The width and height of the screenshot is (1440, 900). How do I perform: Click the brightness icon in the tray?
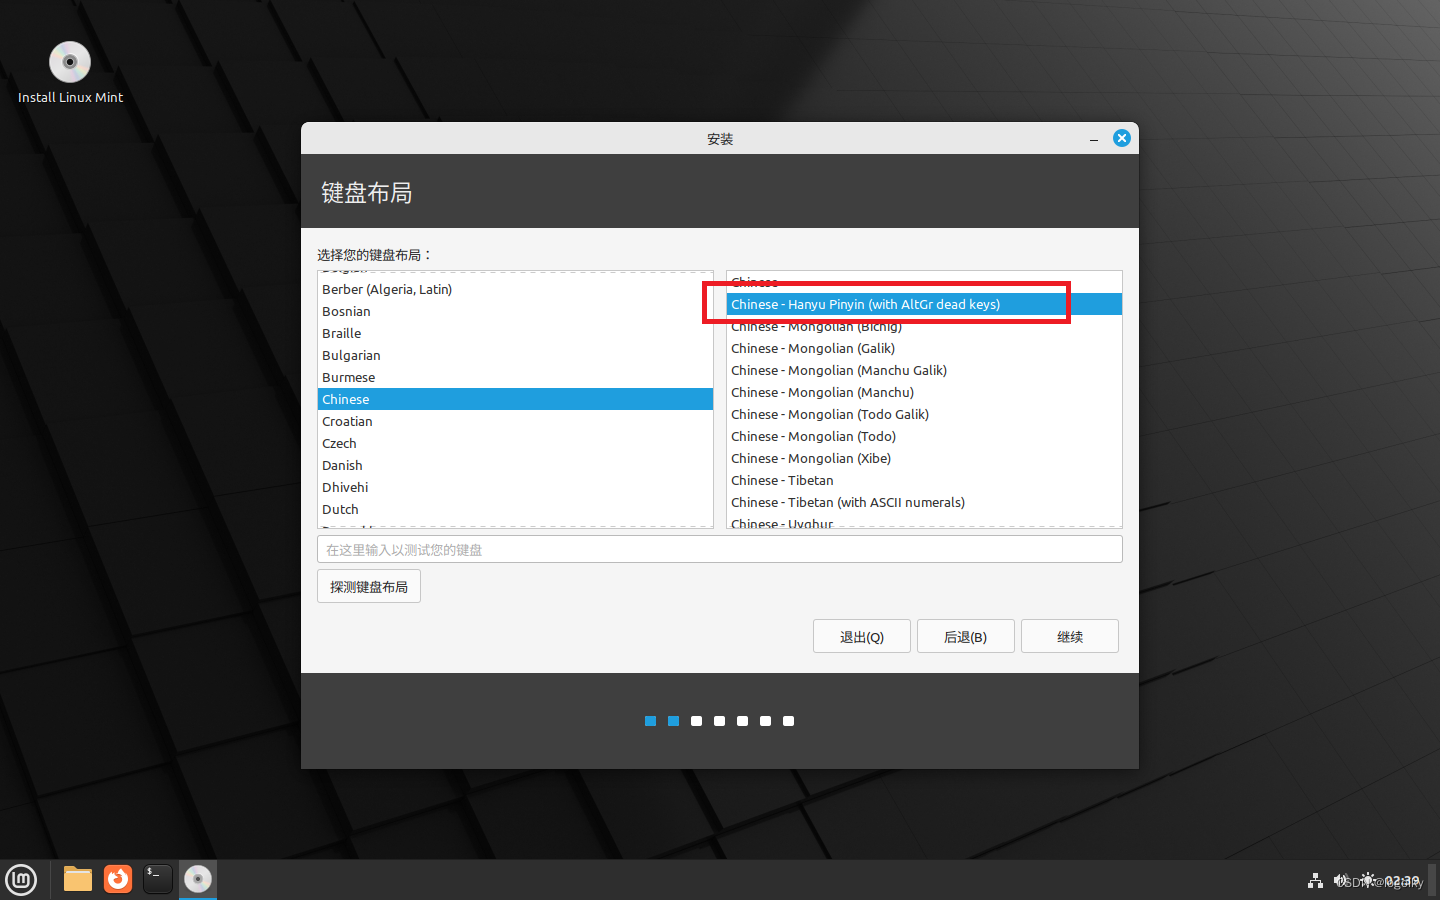[1365, 880]
